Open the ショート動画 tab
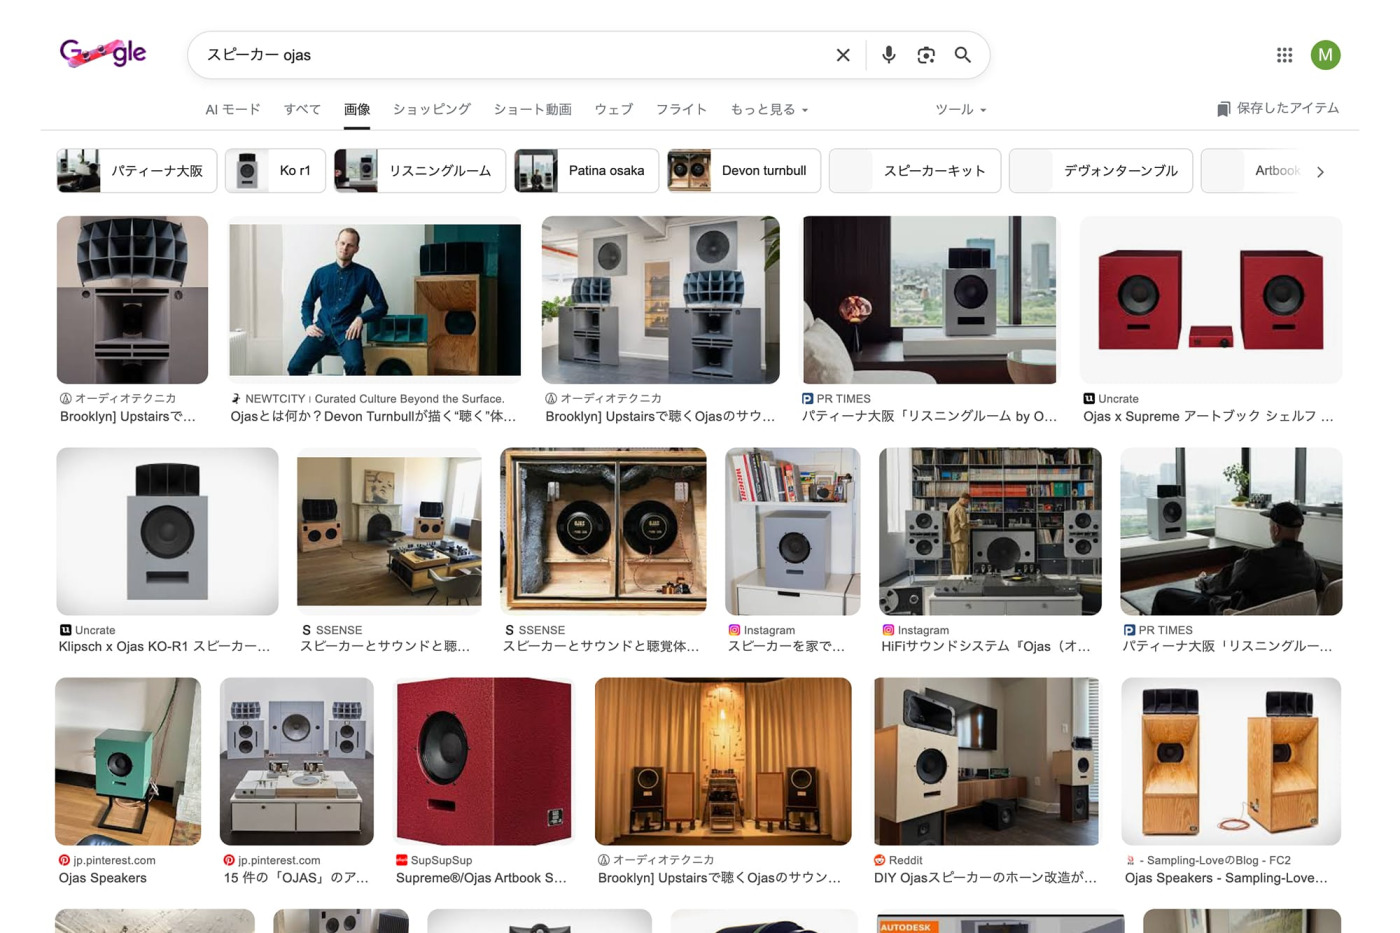The width and height of the screenshot is (1400, 933). coord(532,110)
